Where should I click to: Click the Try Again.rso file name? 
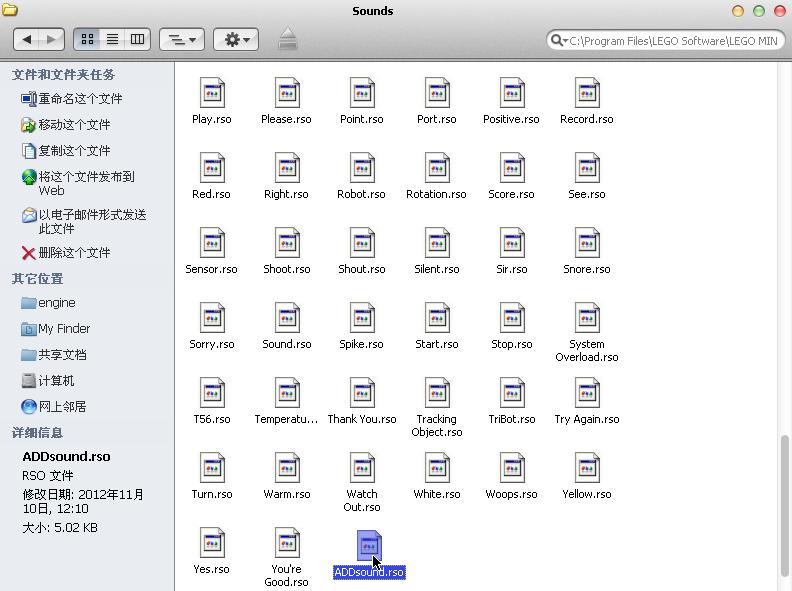click(587, 419)
